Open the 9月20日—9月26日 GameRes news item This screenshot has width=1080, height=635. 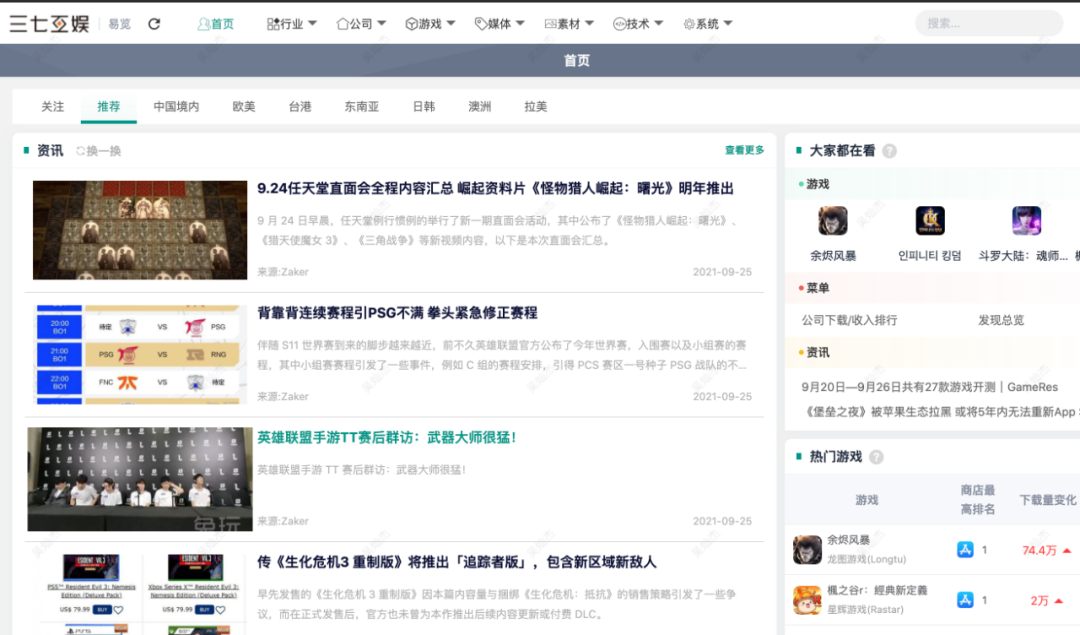click(x=929, y=387)
